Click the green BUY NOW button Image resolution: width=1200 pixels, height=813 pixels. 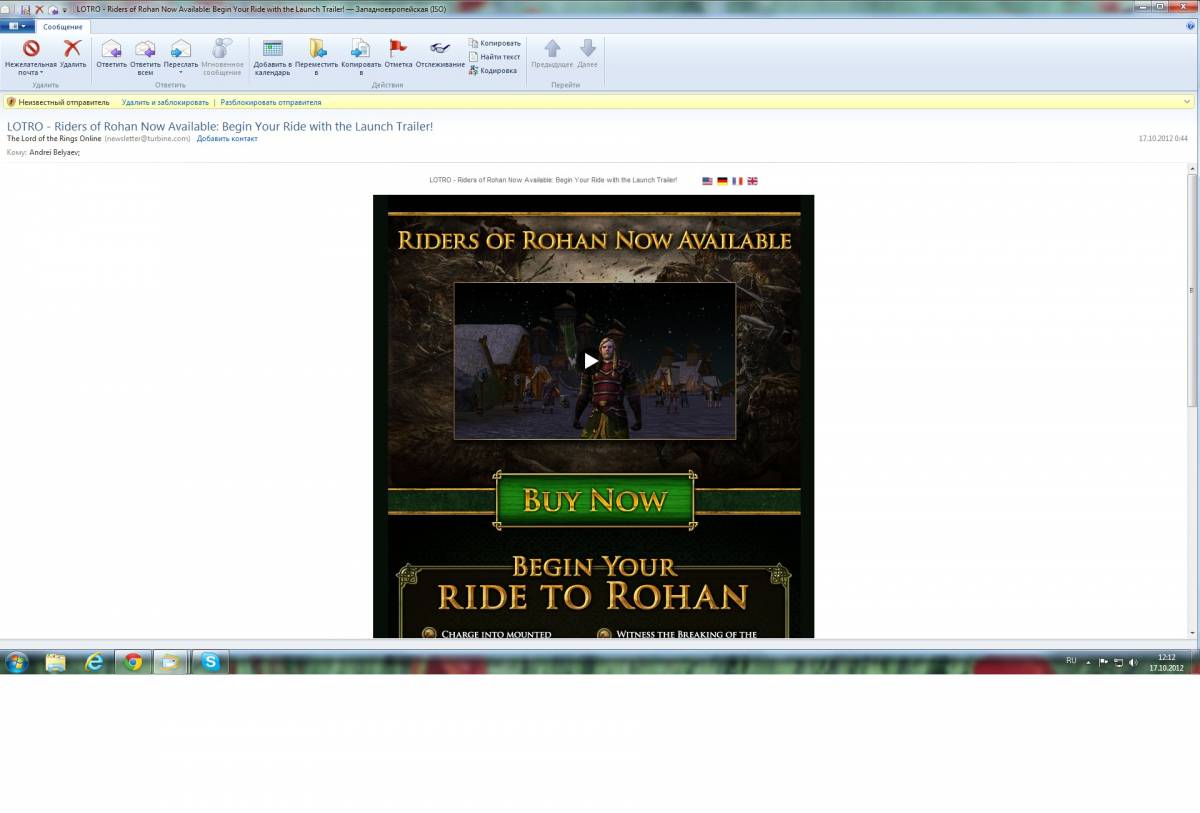(x=595, y=500)
